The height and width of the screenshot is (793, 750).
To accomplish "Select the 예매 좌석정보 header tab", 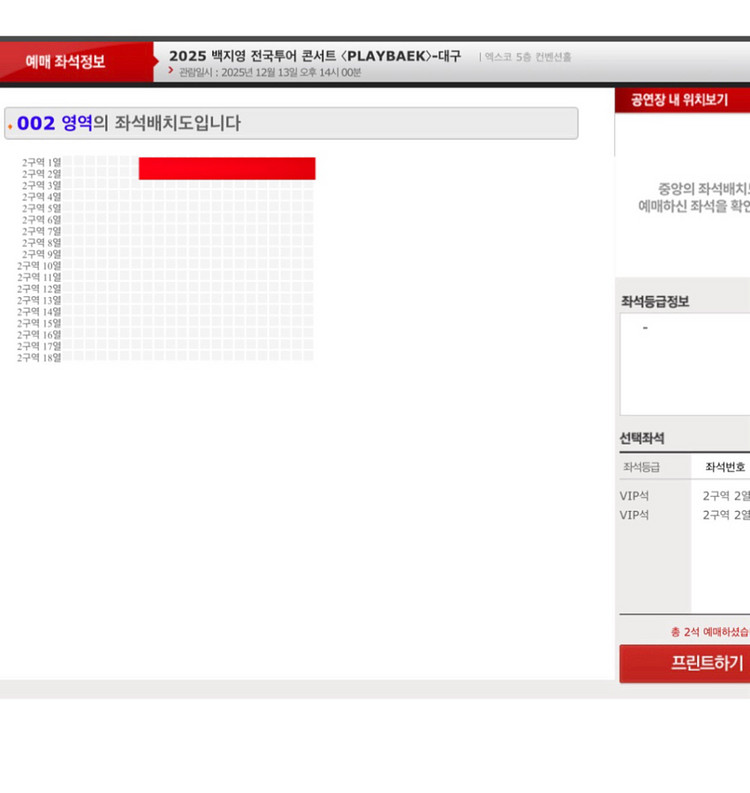I will pyautogui.click(x=66, y=61).
